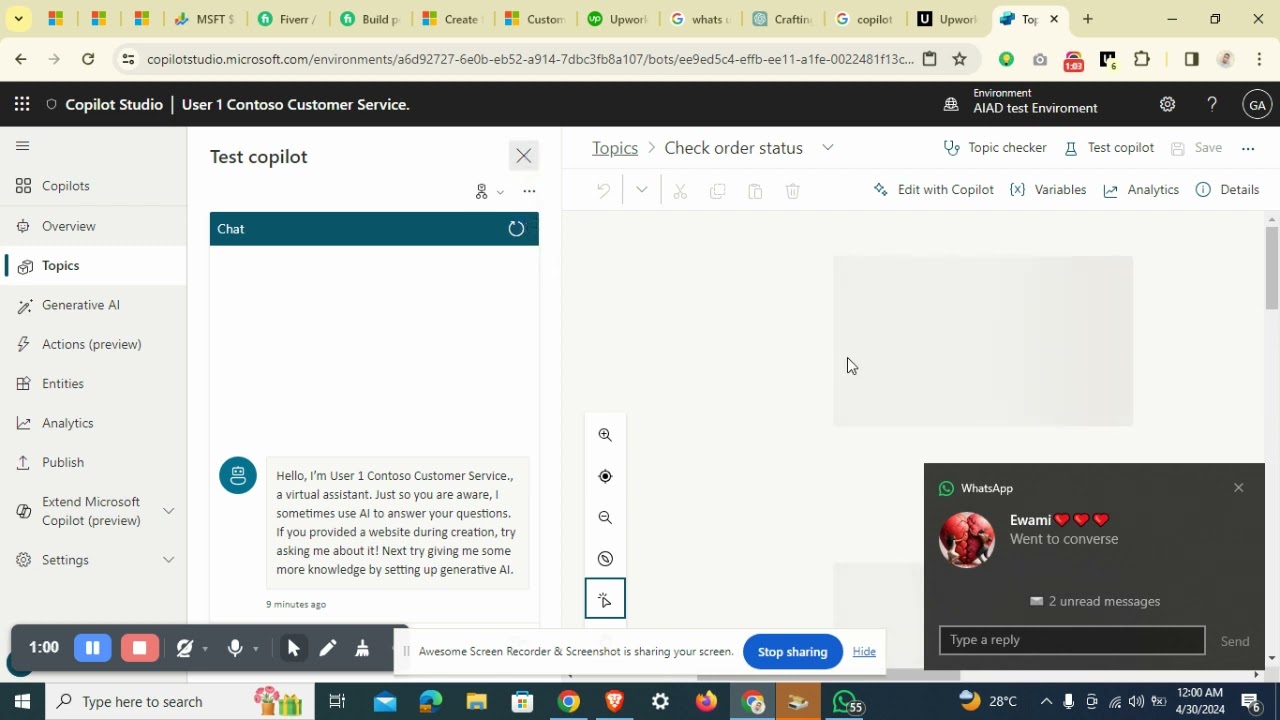Open the recorder webcam options dropdown

[x=205, y=649]
